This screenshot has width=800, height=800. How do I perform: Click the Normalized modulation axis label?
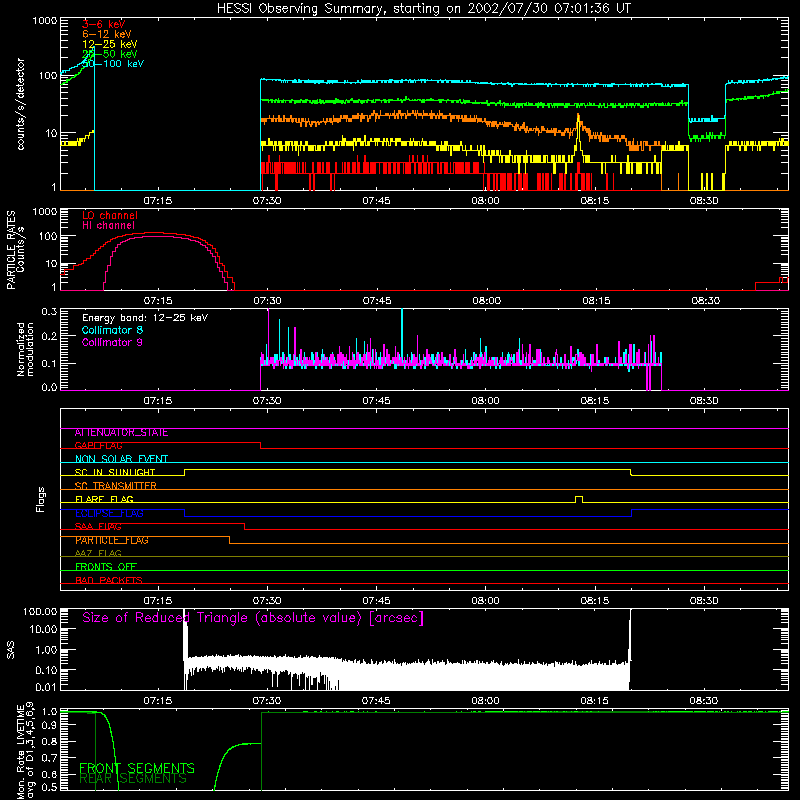pos(25,349)
